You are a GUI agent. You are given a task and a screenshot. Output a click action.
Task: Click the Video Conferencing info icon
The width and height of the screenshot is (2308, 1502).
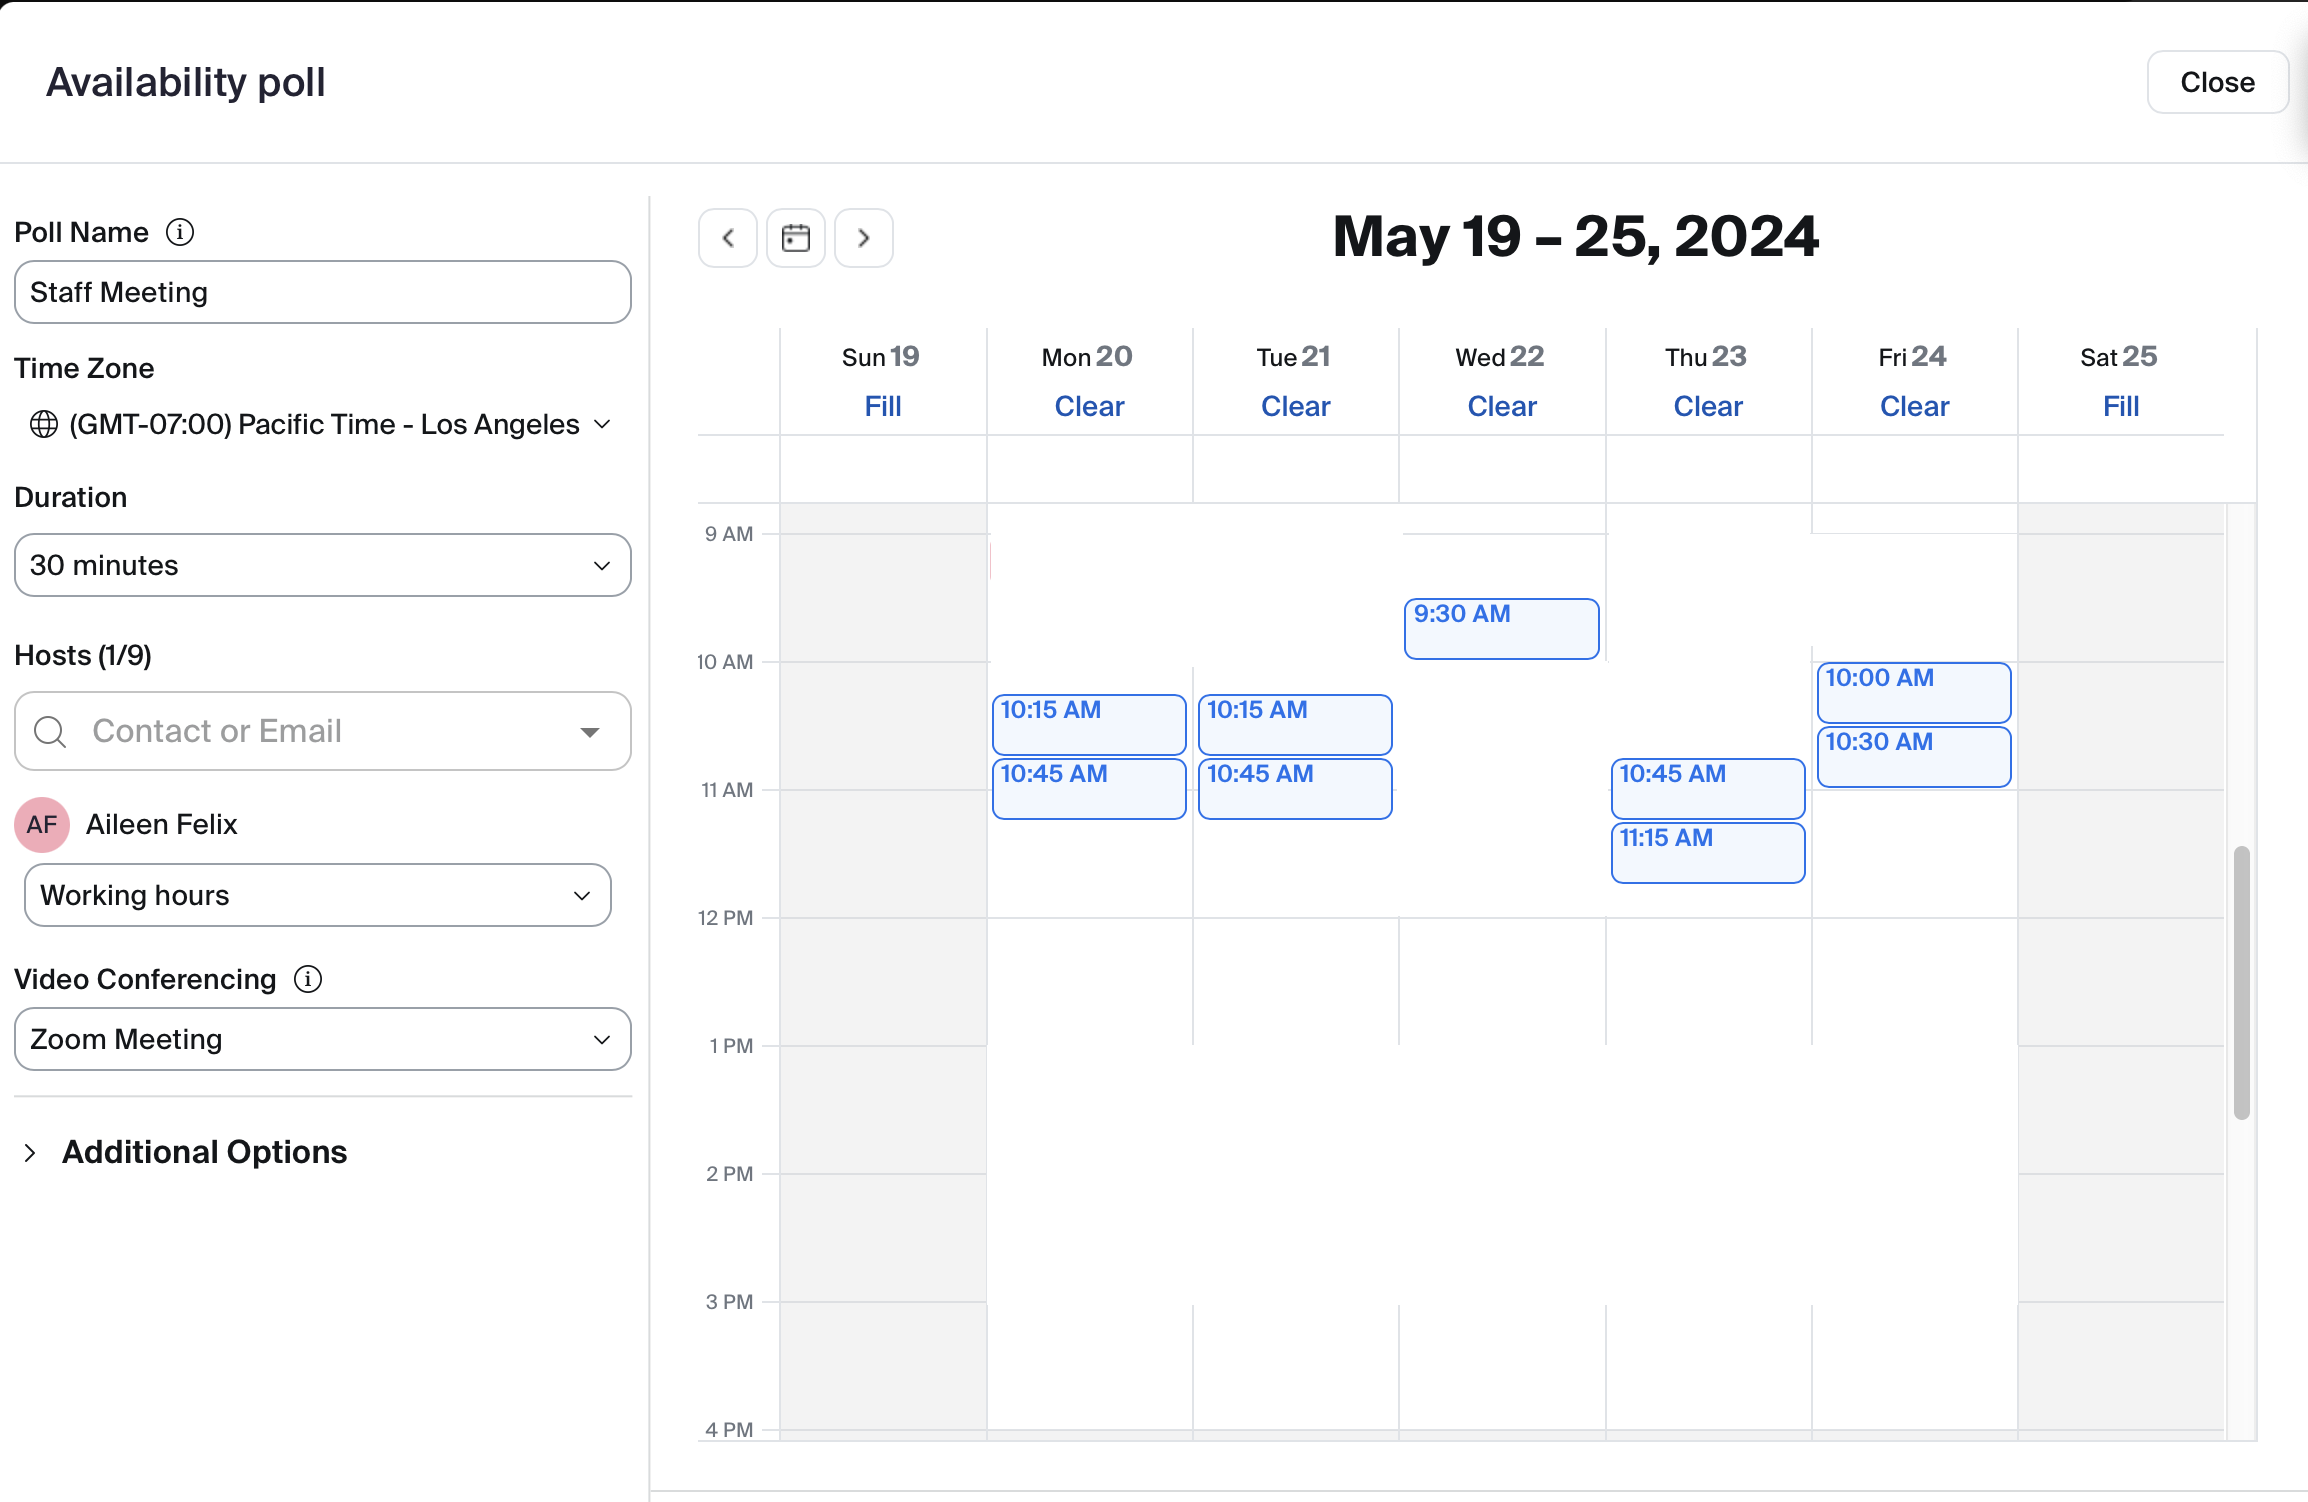coord(308,979)
